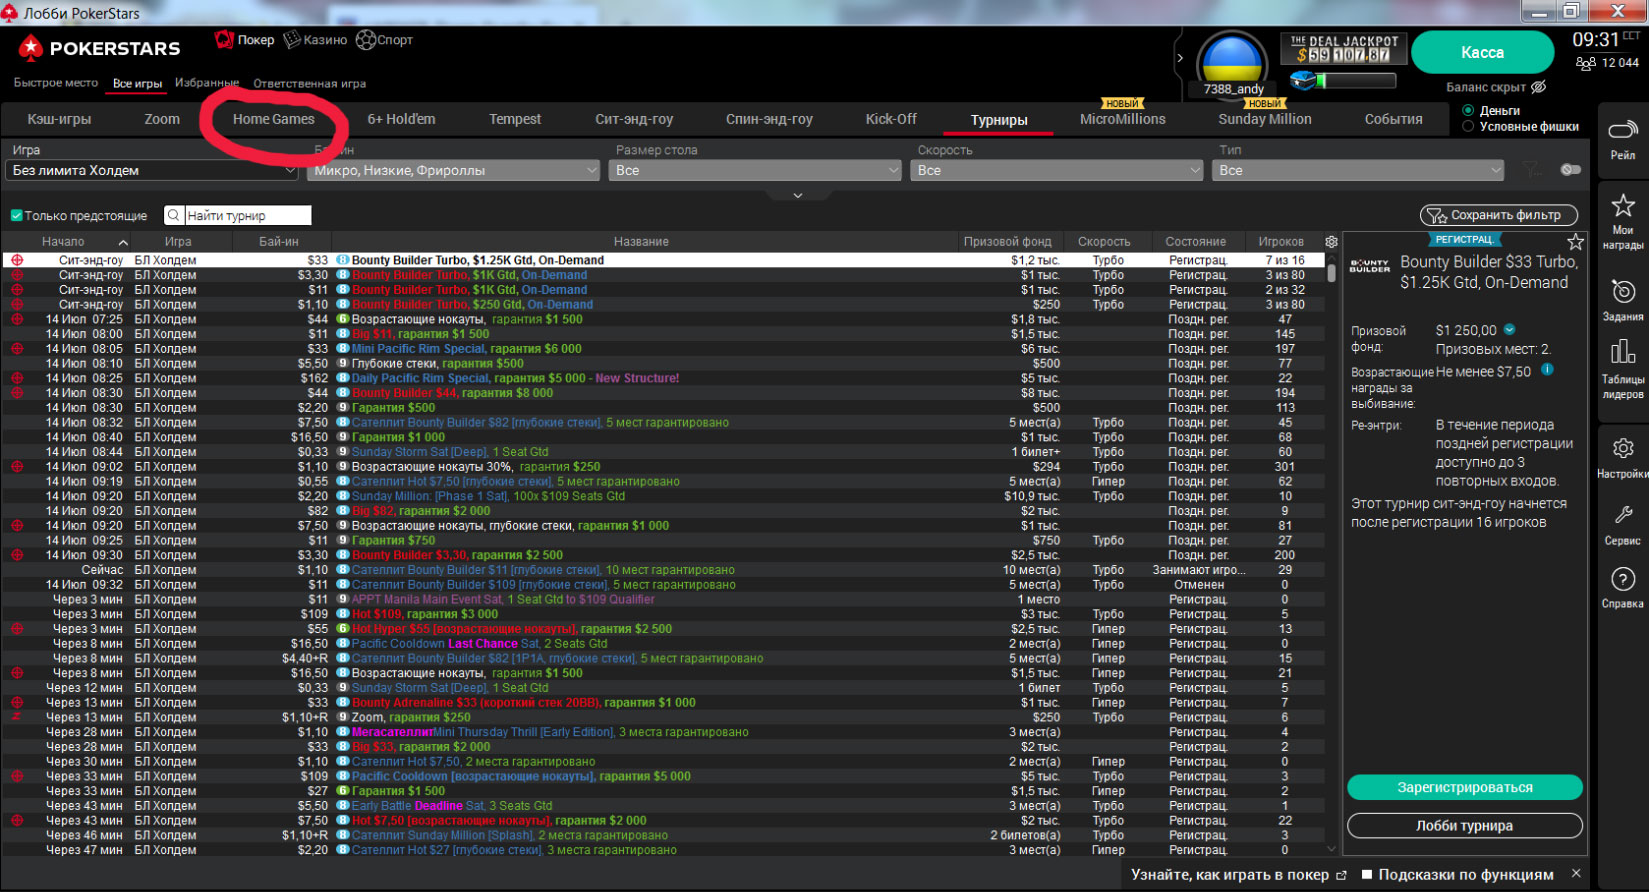Open the Избранные section
Viewport: 1649px width, 892px height.
[206, 83]
